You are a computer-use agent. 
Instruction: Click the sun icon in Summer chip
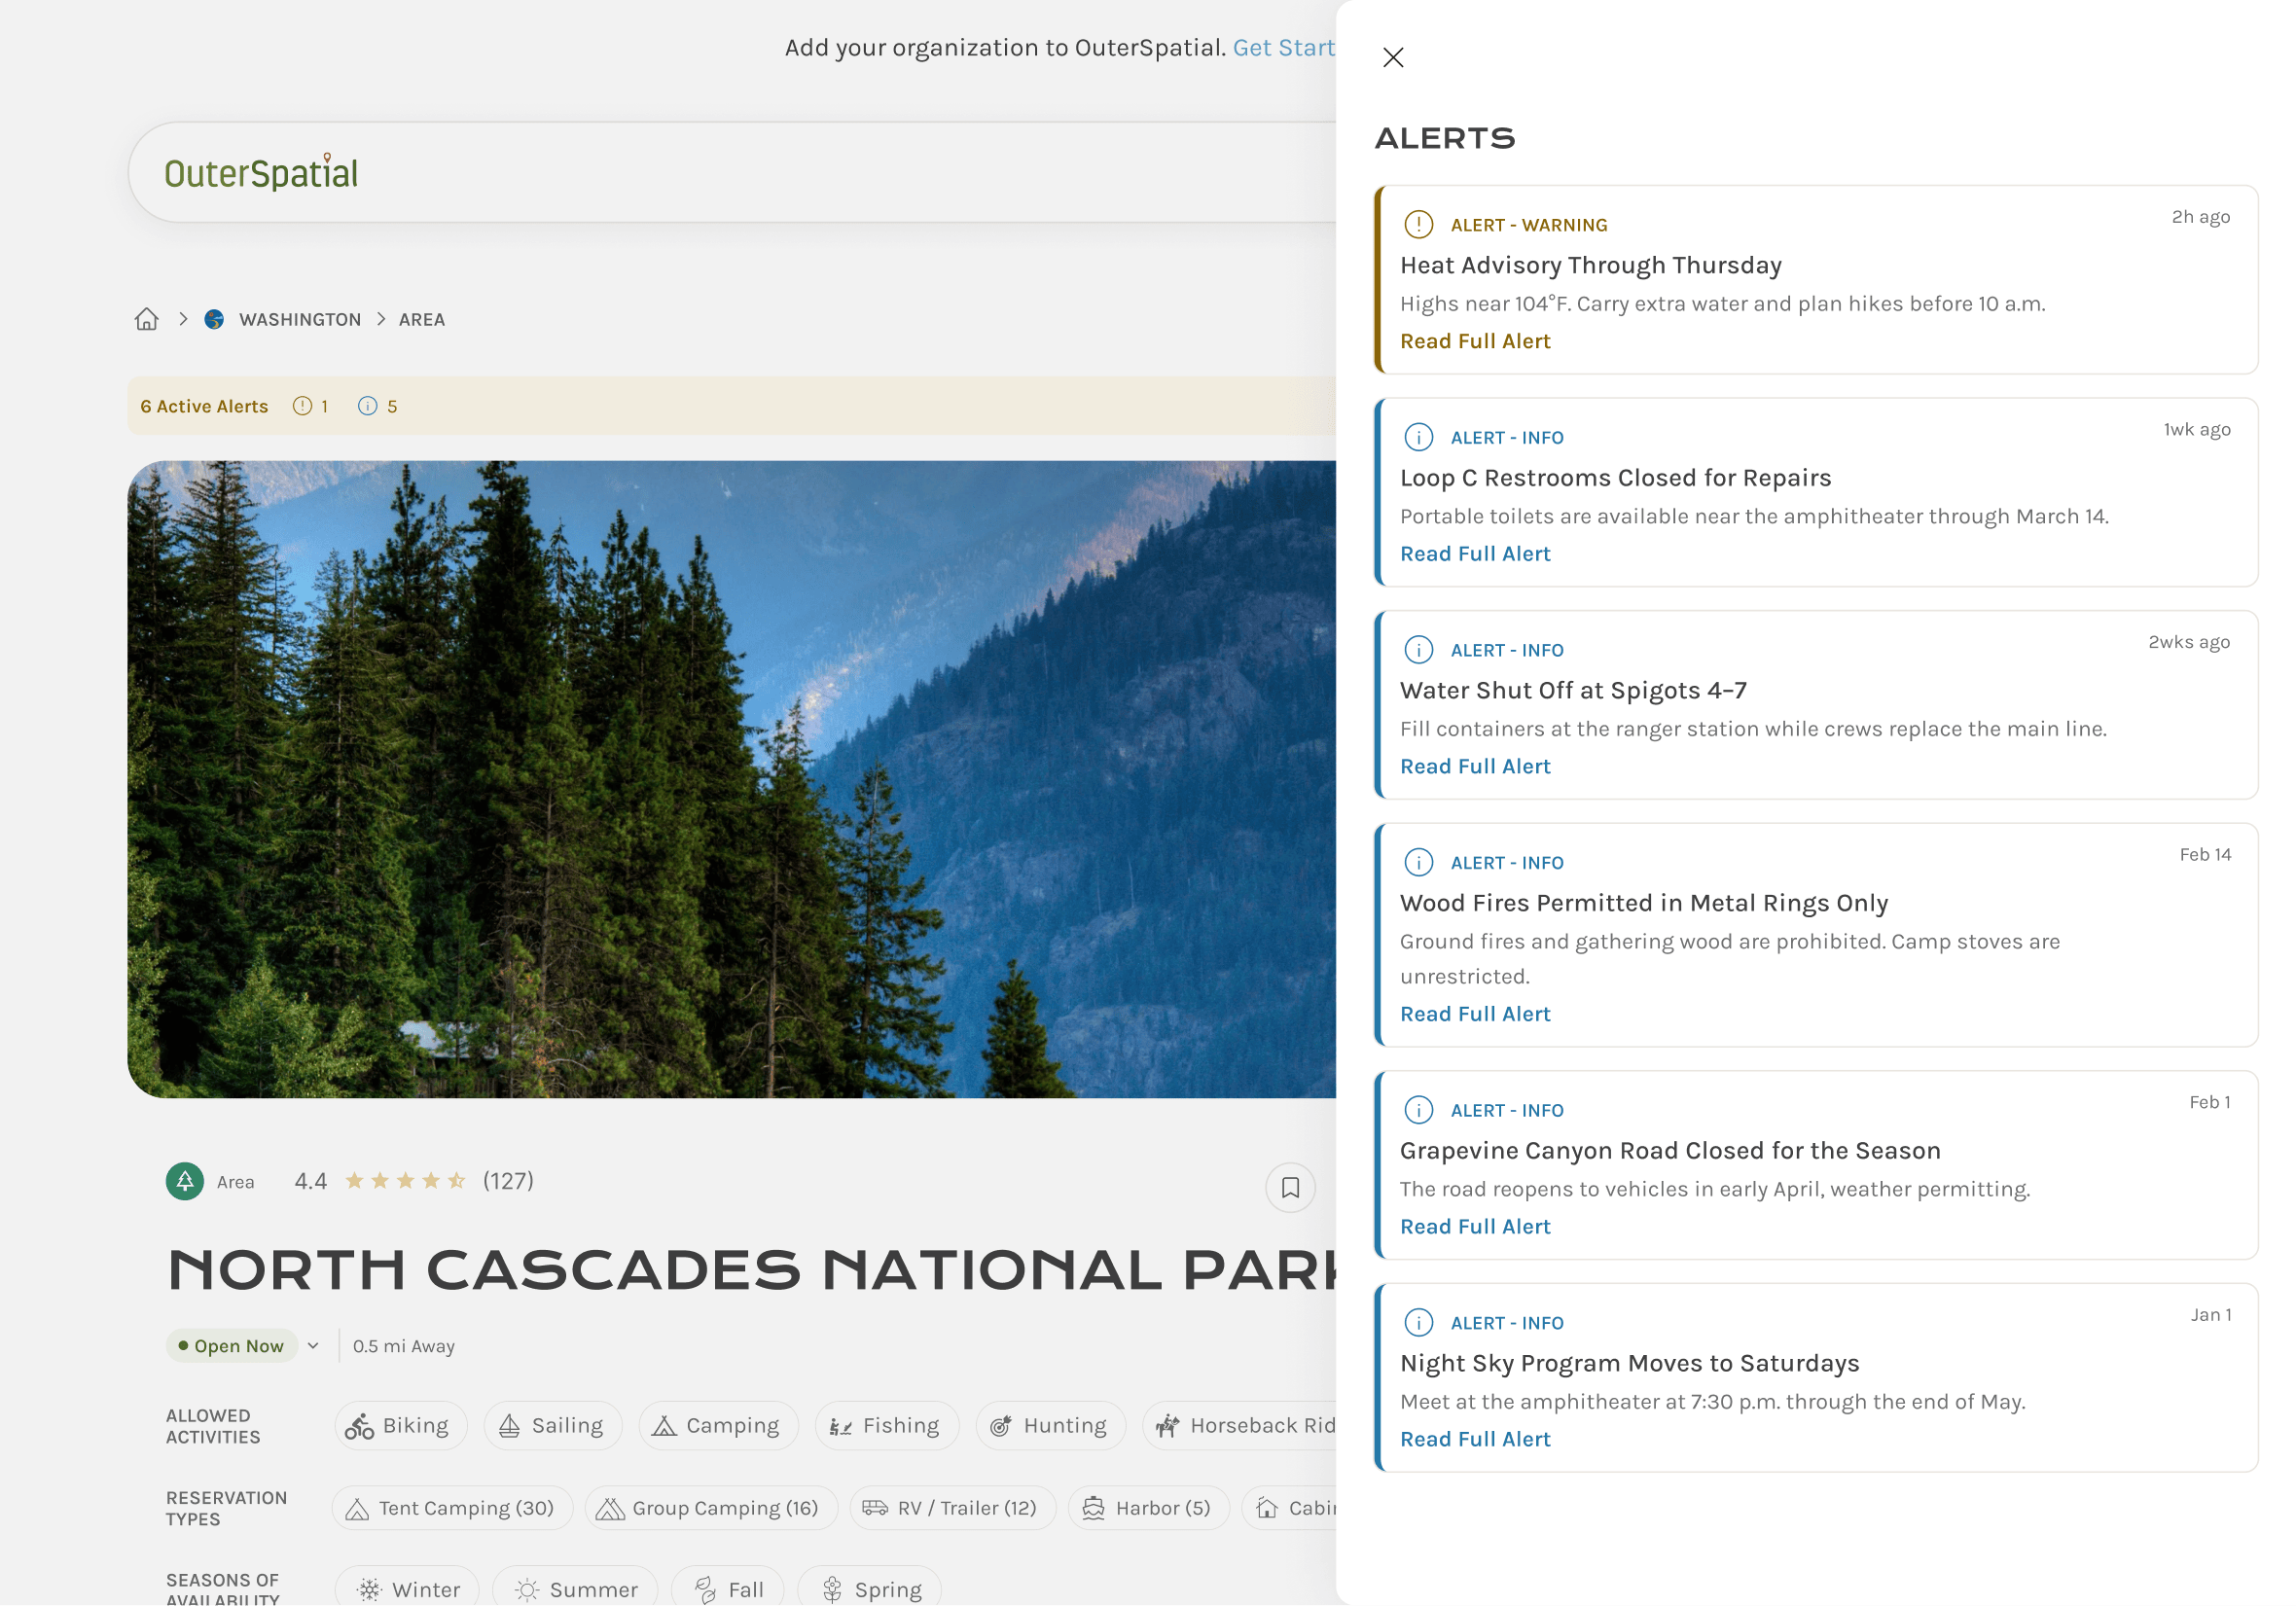point(527,1590)
